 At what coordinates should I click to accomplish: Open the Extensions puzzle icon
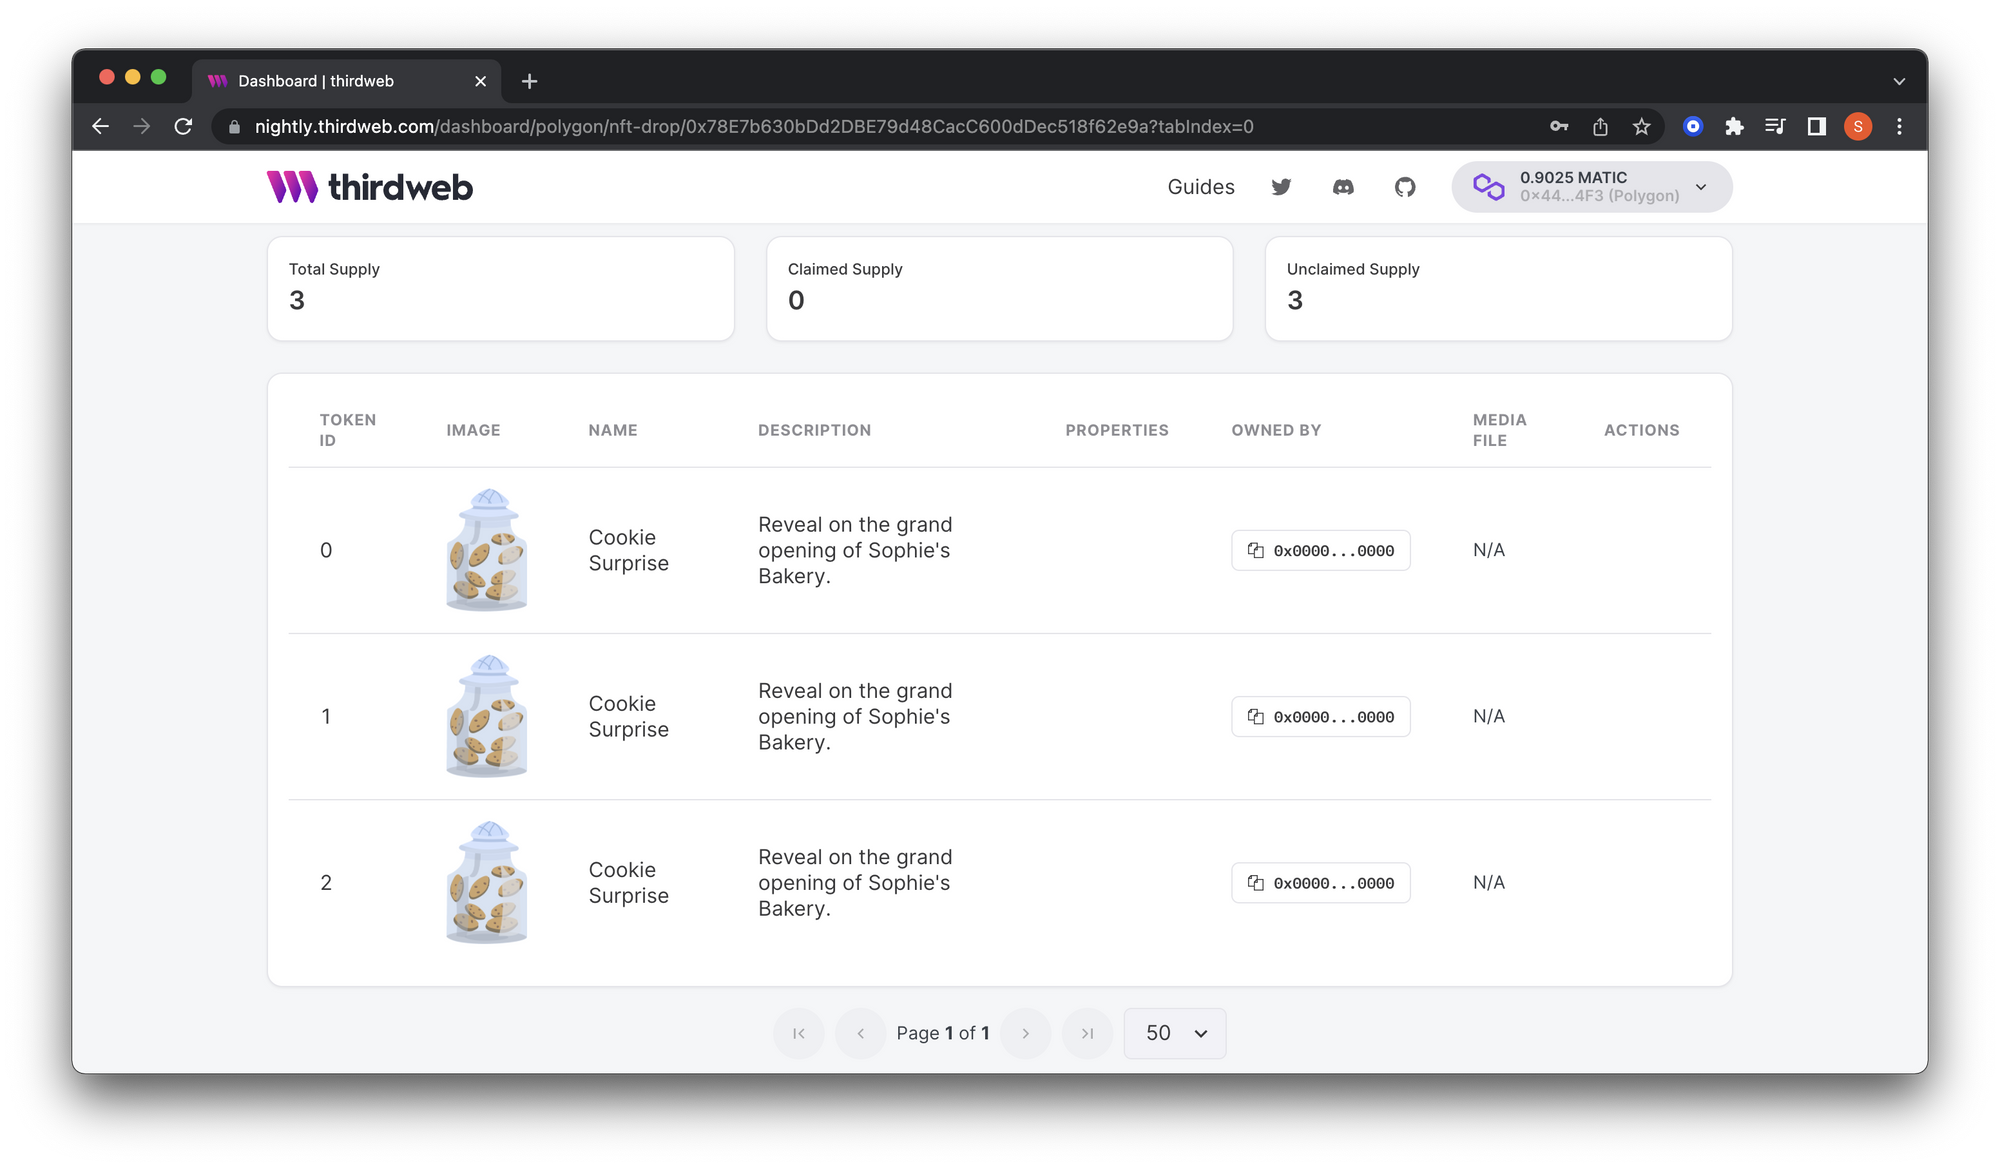(1734, 126)
